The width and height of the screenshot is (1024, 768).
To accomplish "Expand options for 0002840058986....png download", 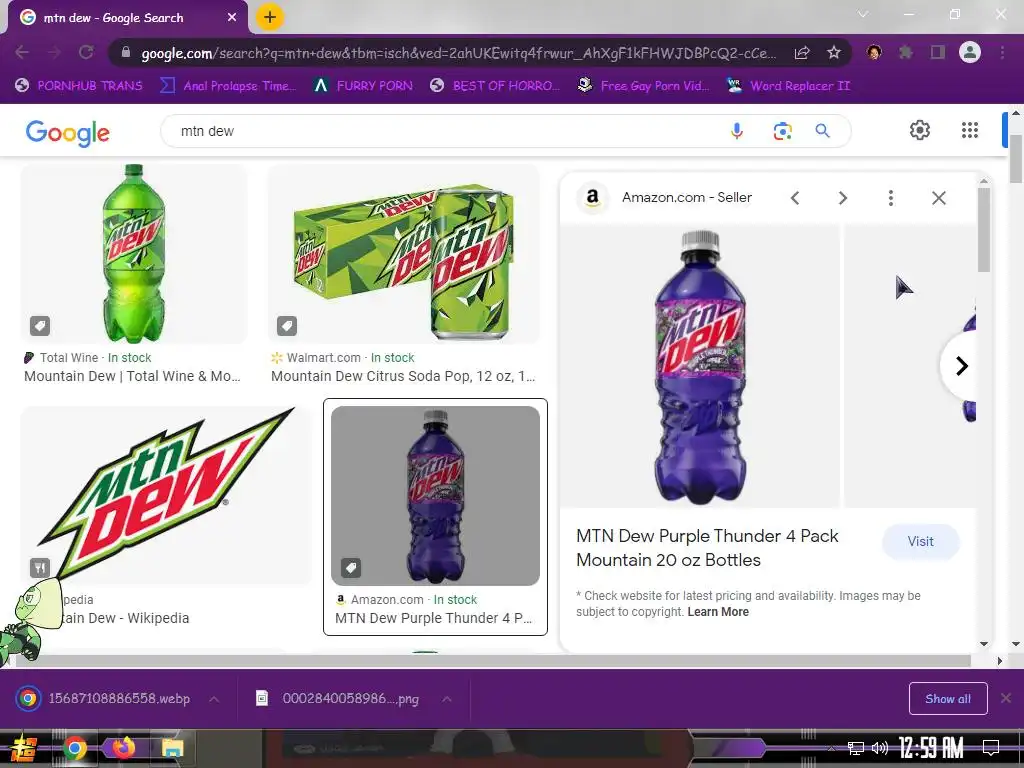I will click(447, 699).
